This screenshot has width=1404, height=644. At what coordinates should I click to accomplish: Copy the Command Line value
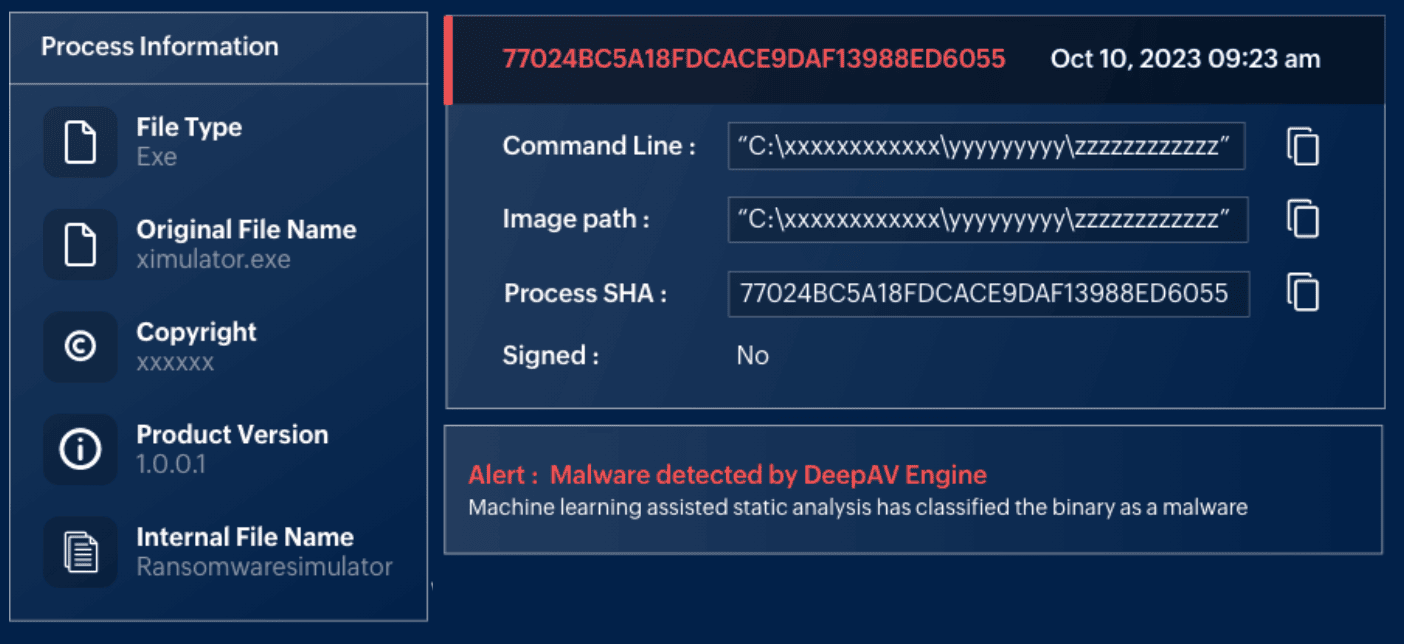pyautogui.click(x=1302, y=147)
